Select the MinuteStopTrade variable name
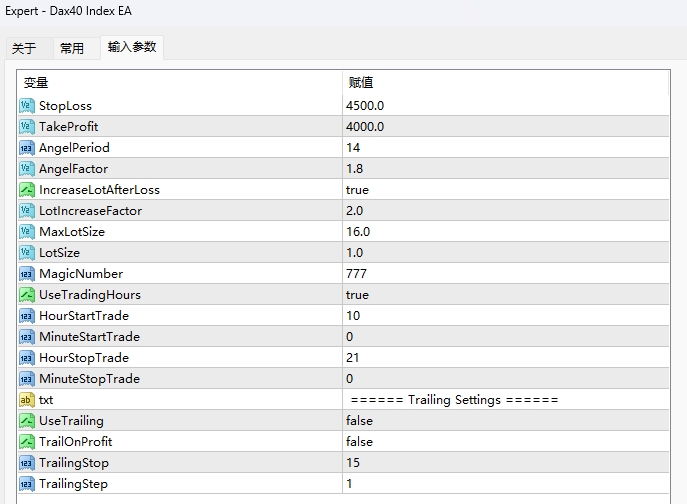 (x=89, y=379)
